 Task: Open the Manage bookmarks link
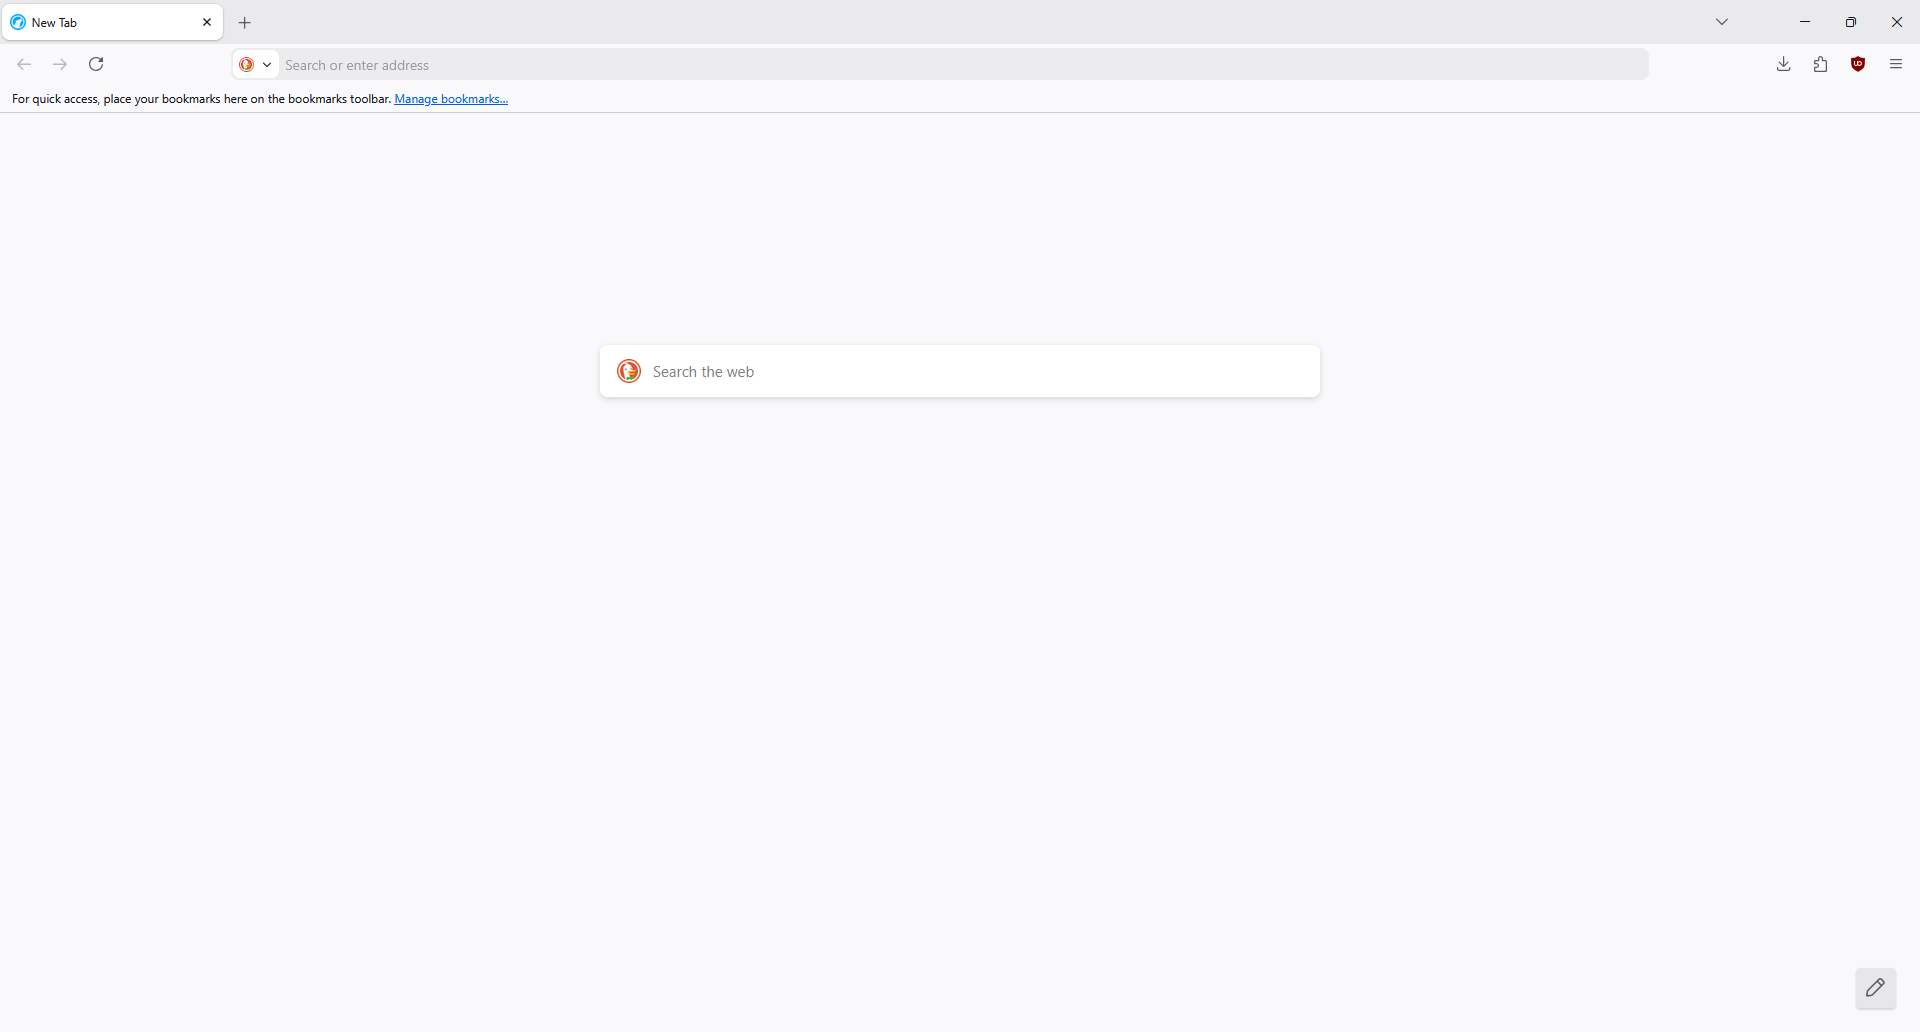pyautogui.click(x=451, y=99)
